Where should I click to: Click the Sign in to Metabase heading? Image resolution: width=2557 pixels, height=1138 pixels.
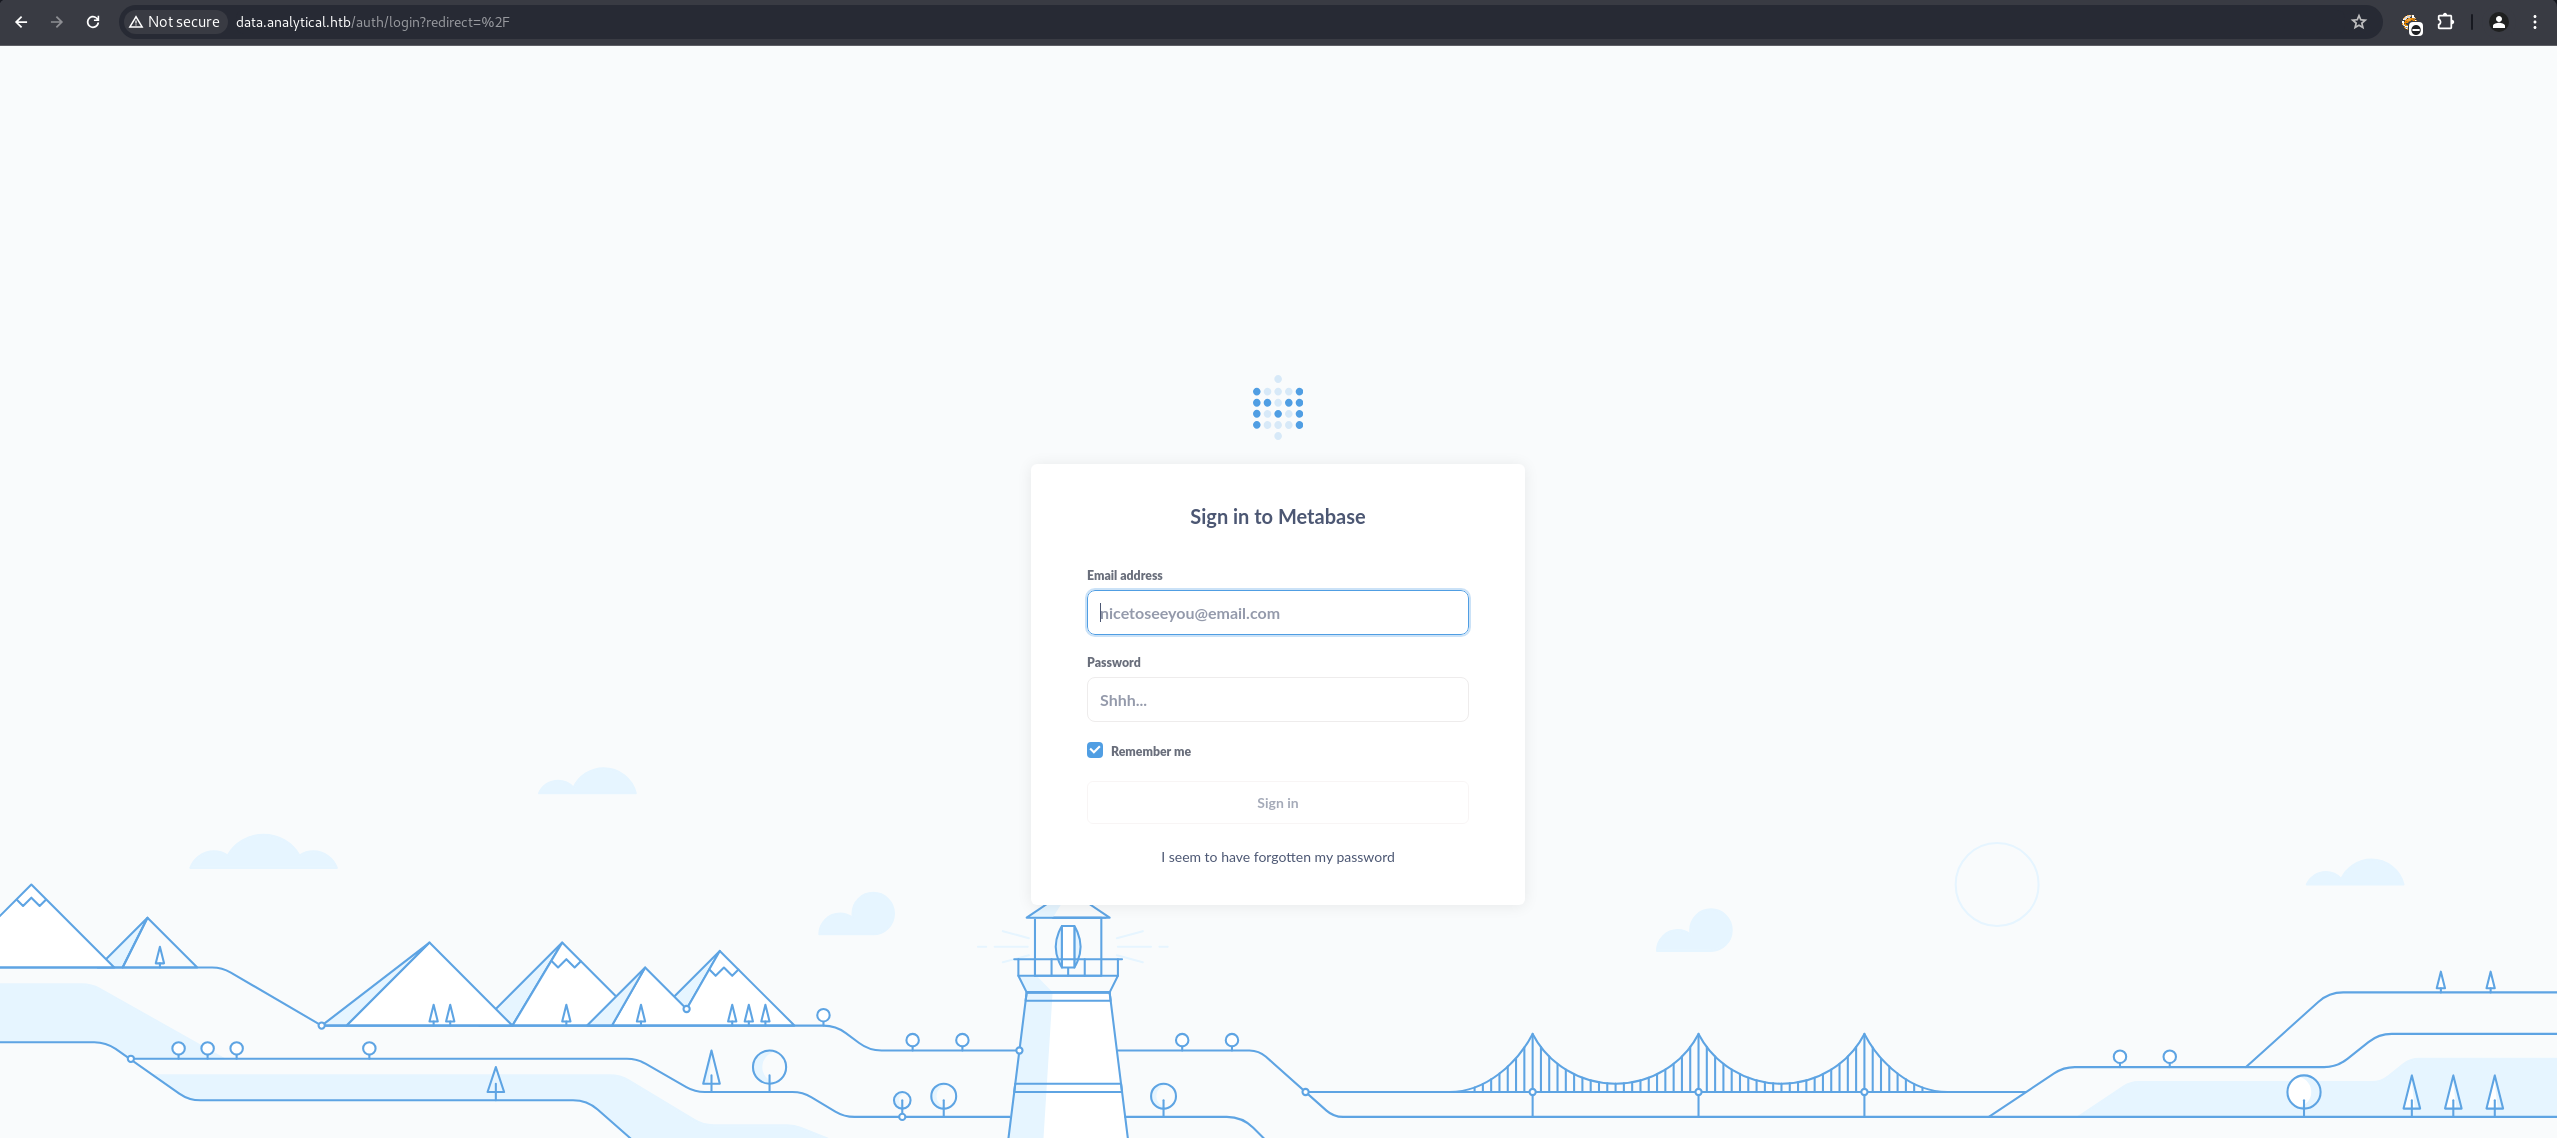[1277, 517]
